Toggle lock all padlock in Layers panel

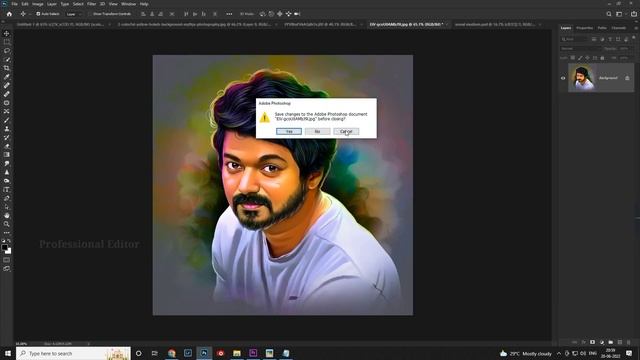602,58
